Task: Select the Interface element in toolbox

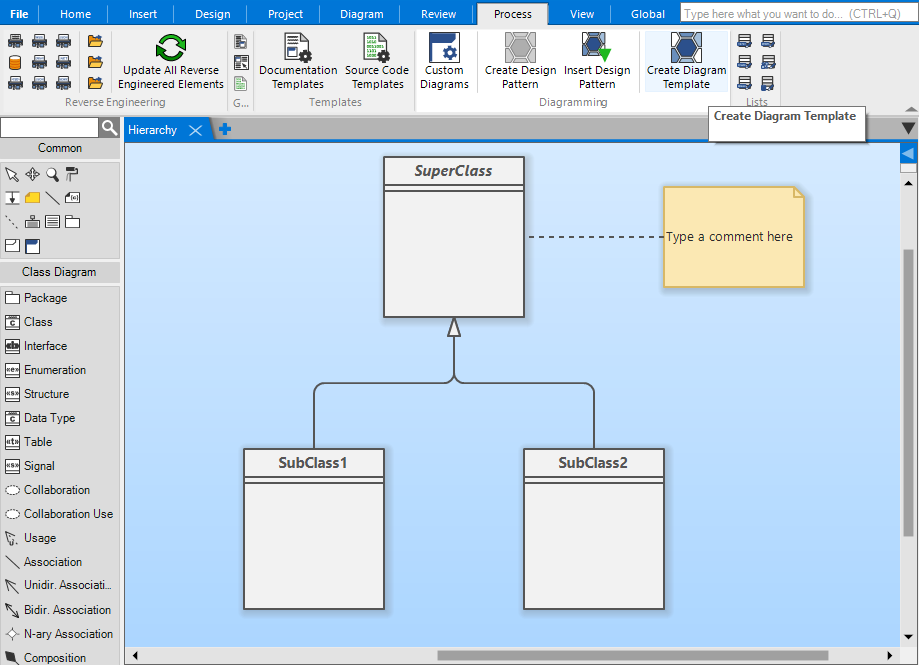Action: coord(45,346)
